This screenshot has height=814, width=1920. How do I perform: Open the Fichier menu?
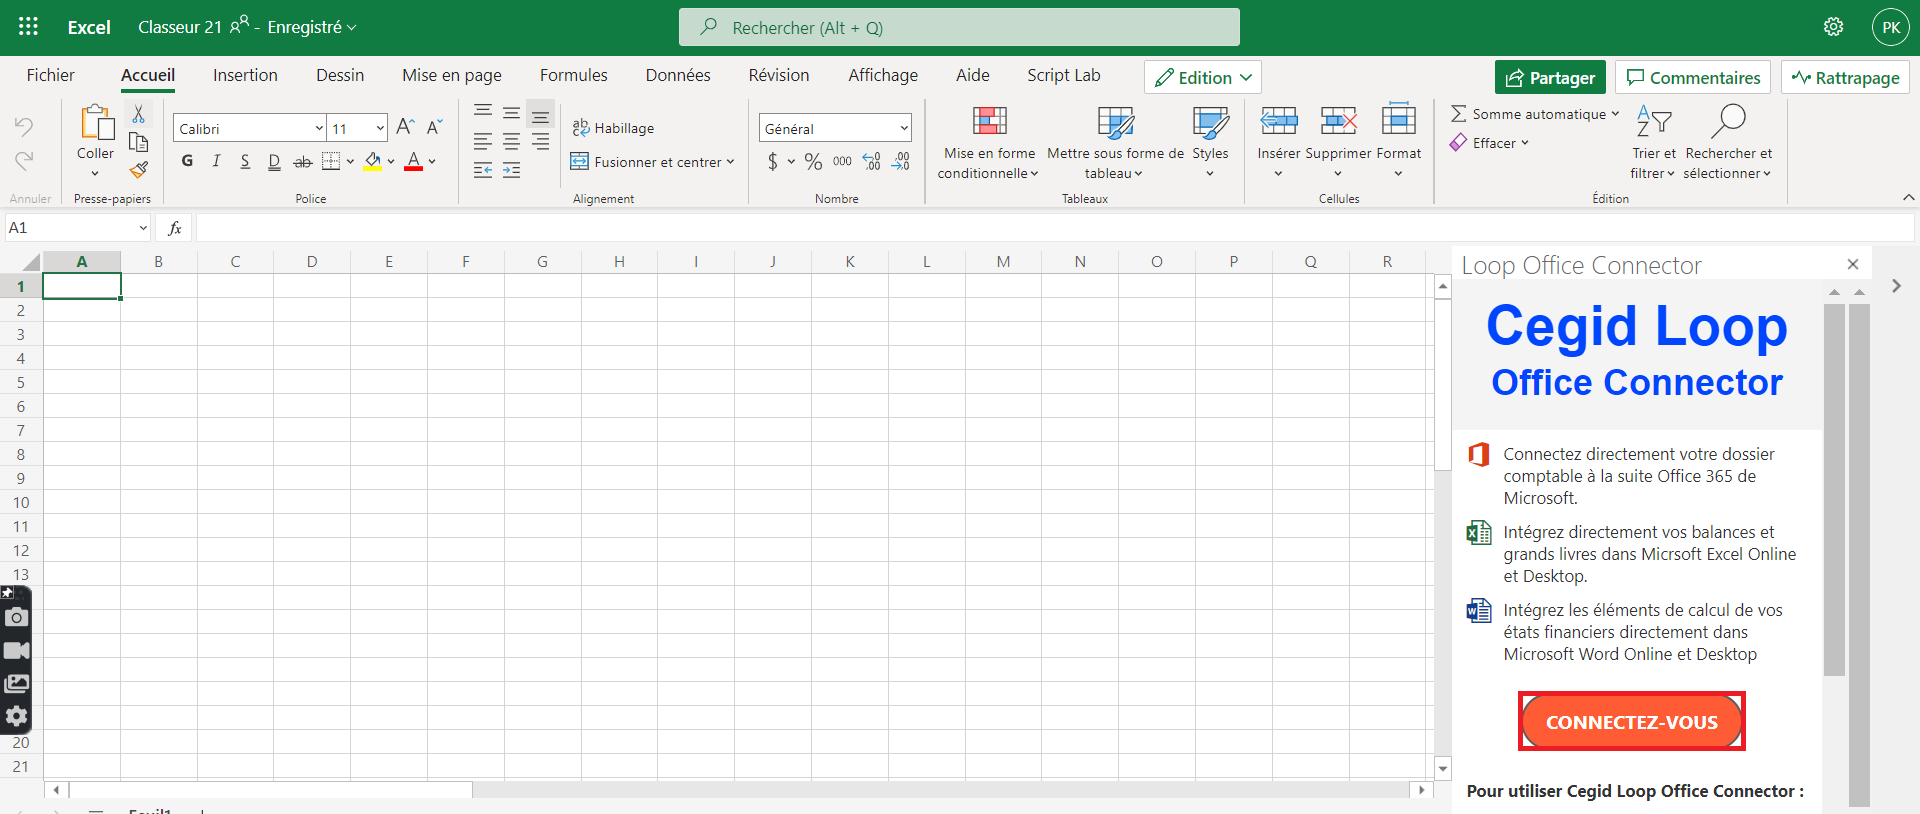coord(51,75)
